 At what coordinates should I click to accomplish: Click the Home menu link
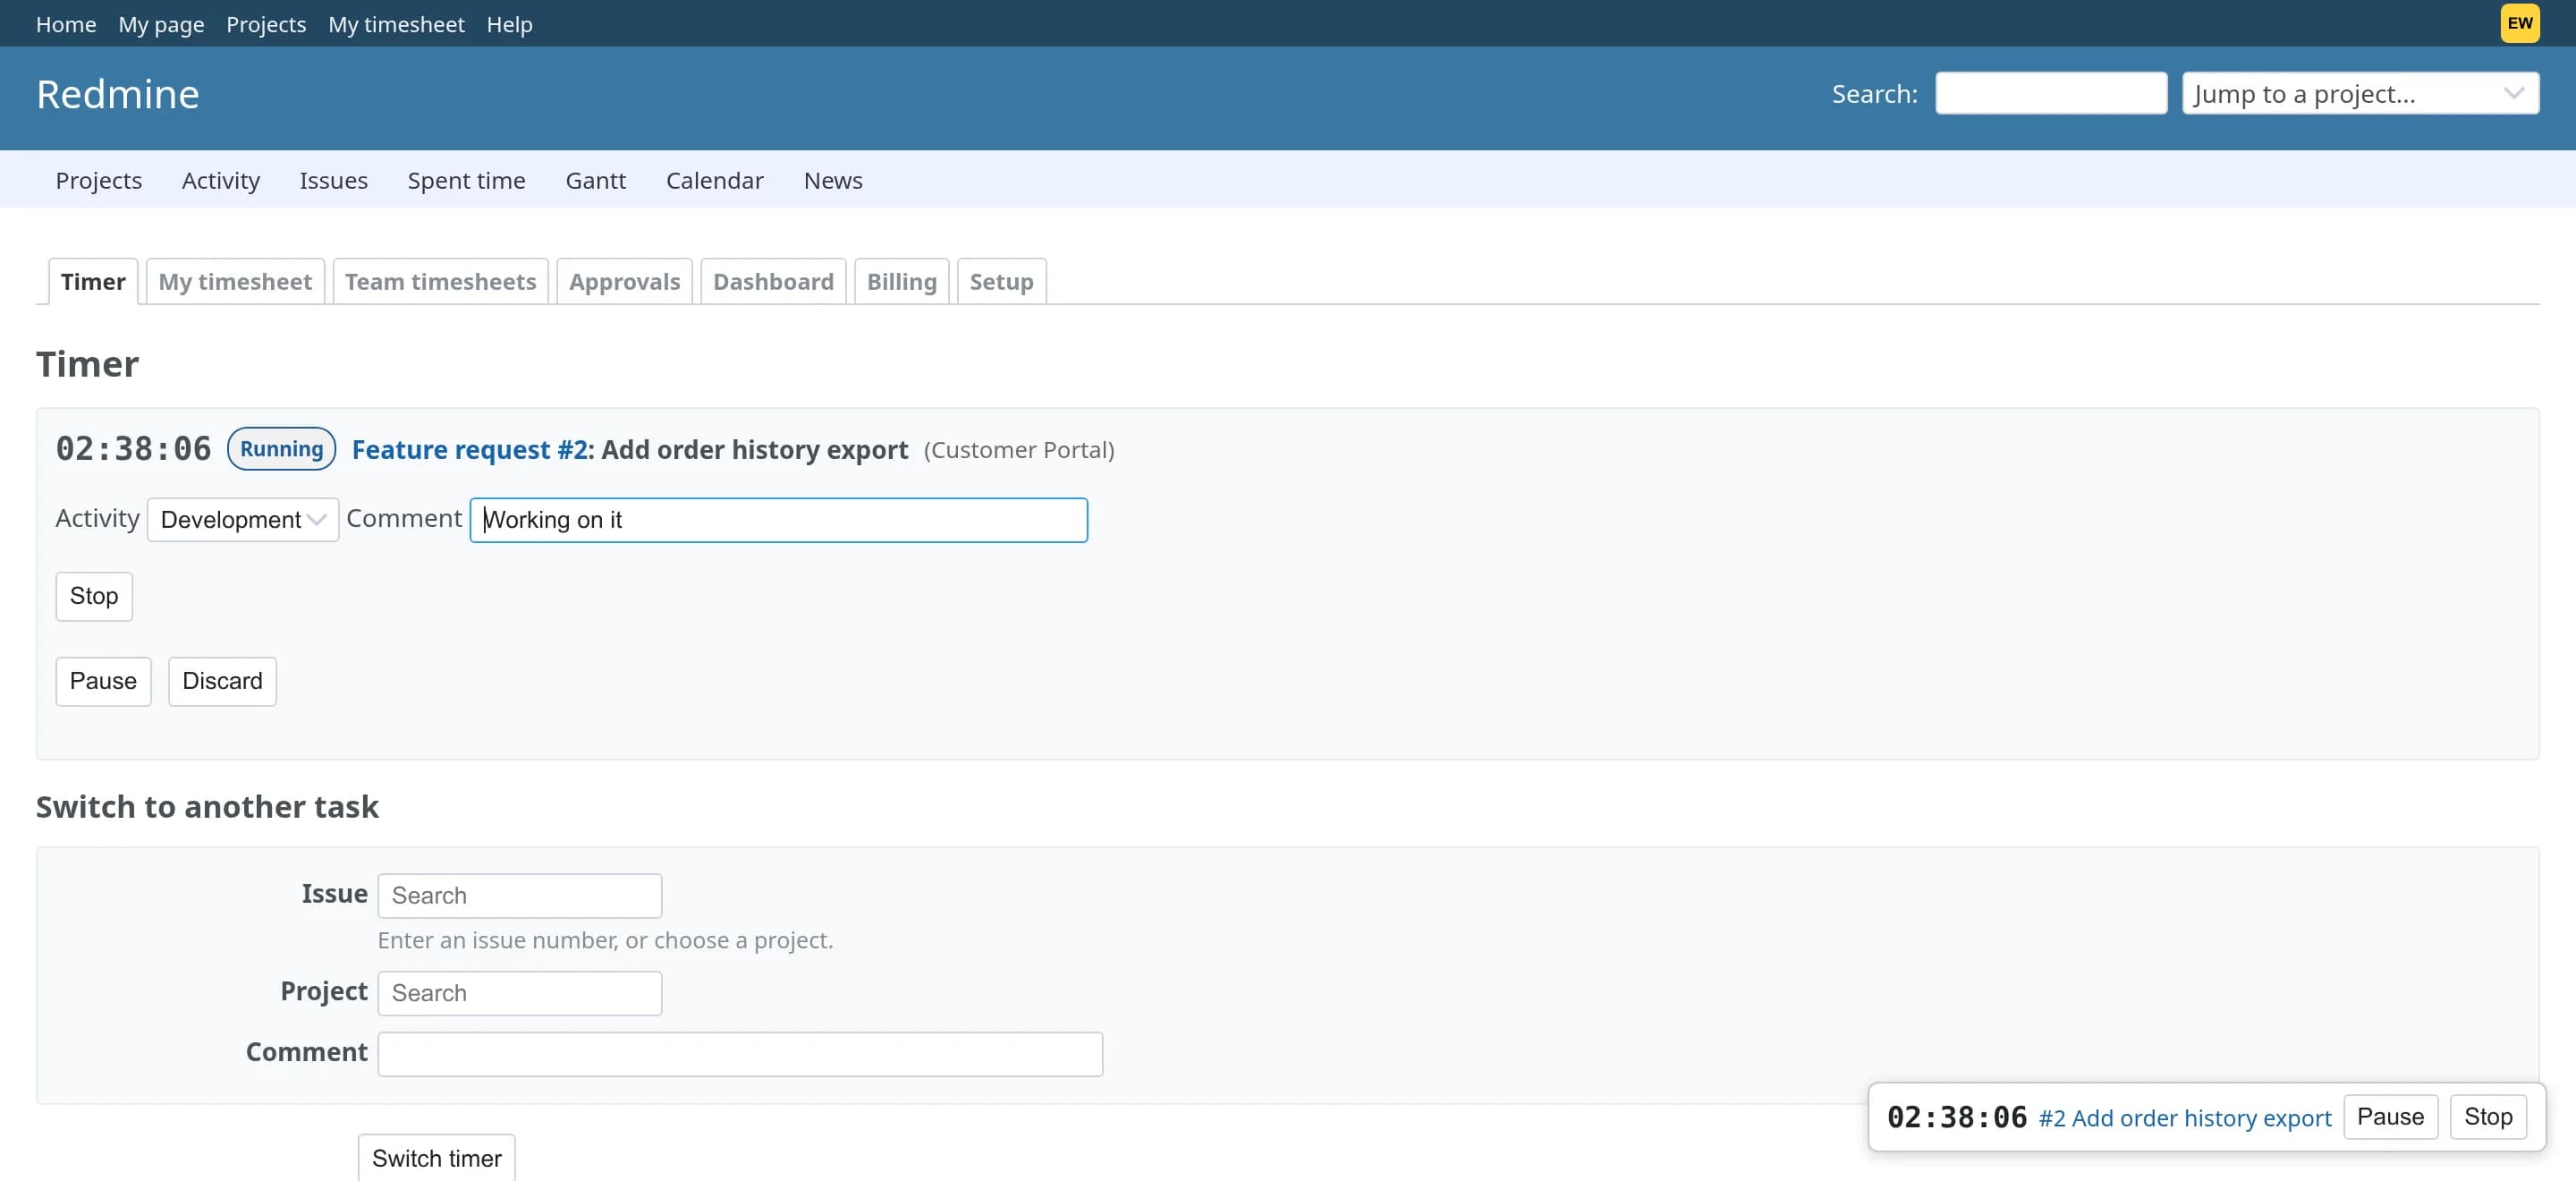coord(66,24)
